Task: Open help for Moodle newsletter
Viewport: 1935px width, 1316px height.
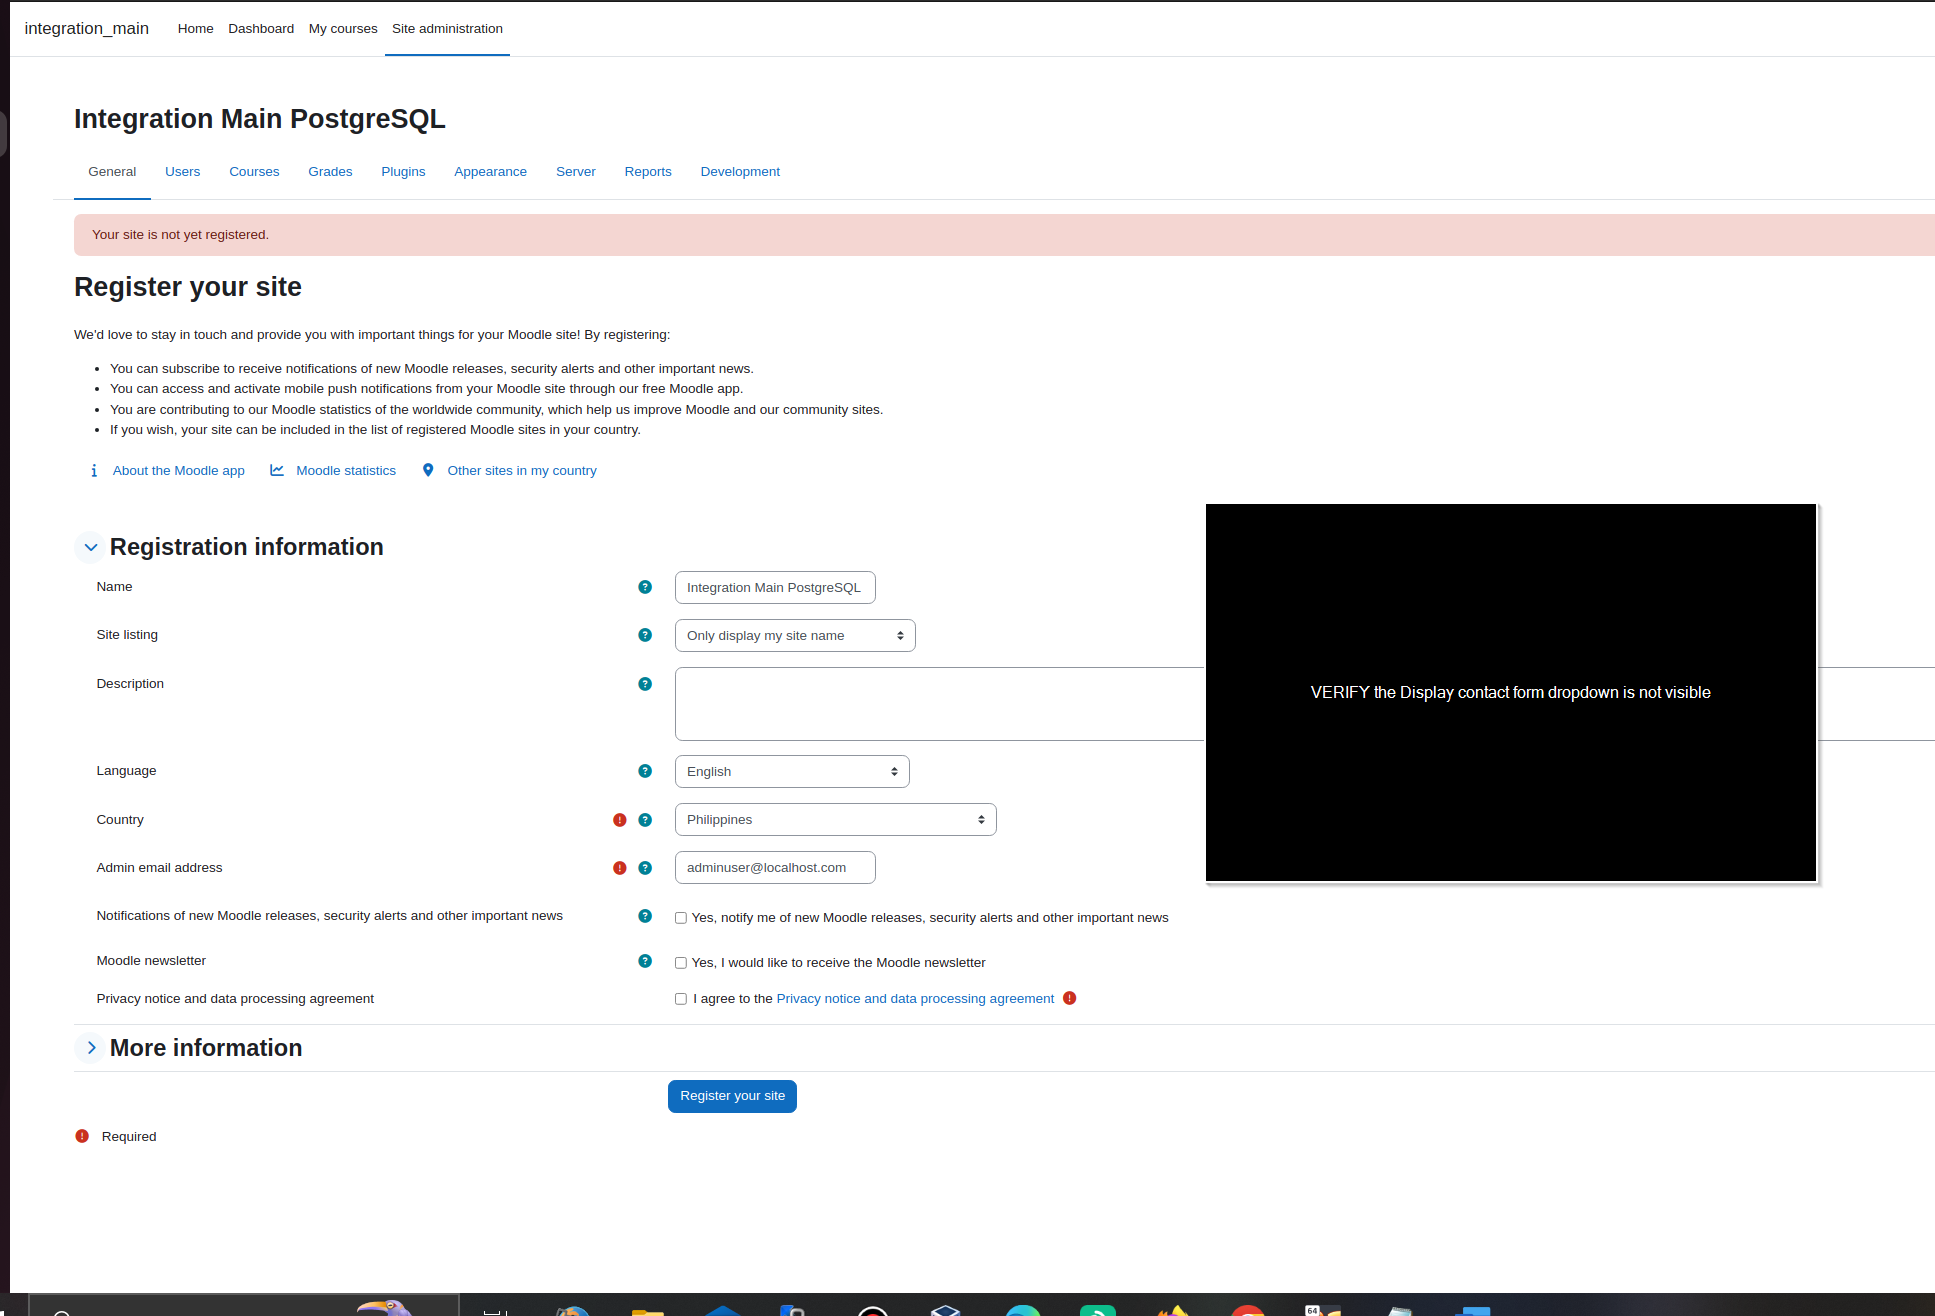Action: coord(645,961)
